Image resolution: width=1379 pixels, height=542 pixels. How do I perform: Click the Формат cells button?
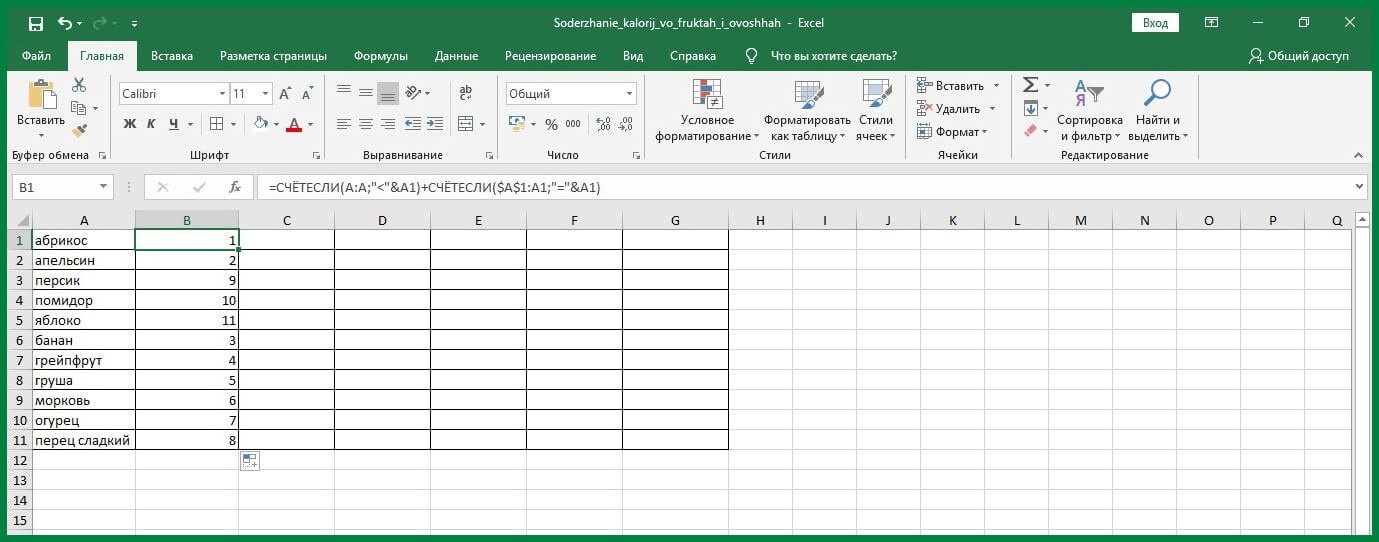click(x=952, y=131)
